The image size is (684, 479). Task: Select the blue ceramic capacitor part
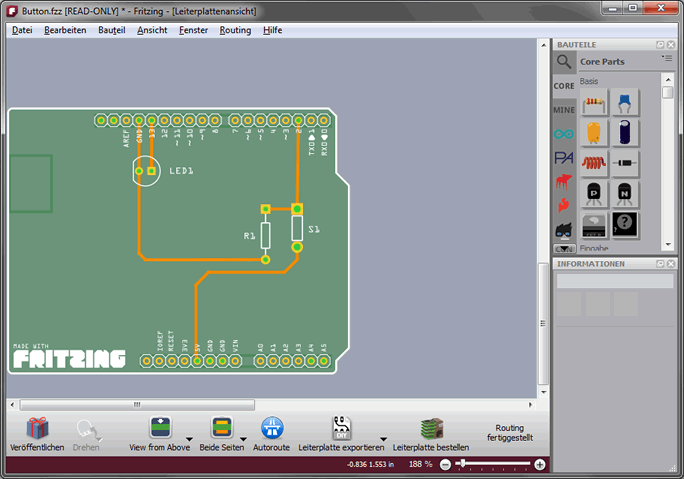pos(625,102)
